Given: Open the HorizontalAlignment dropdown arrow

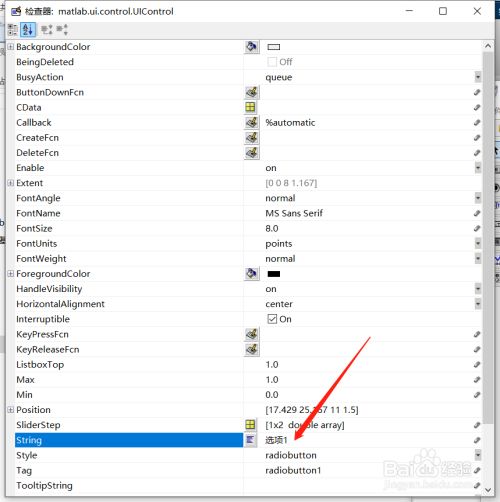Looking at the screenshot, I should (x=478, y=304).
